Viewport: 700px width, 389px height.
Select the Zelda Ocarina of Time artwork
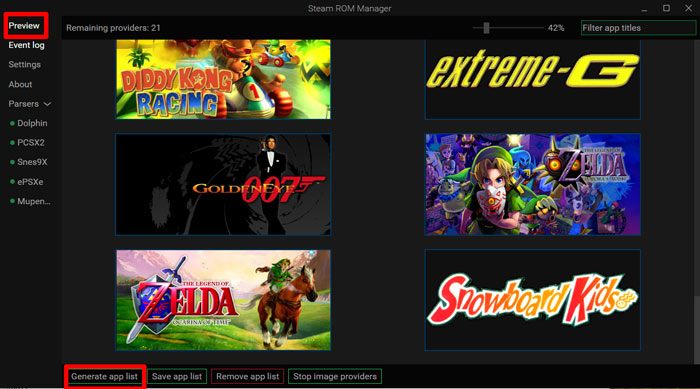click(x=223, y=300)
